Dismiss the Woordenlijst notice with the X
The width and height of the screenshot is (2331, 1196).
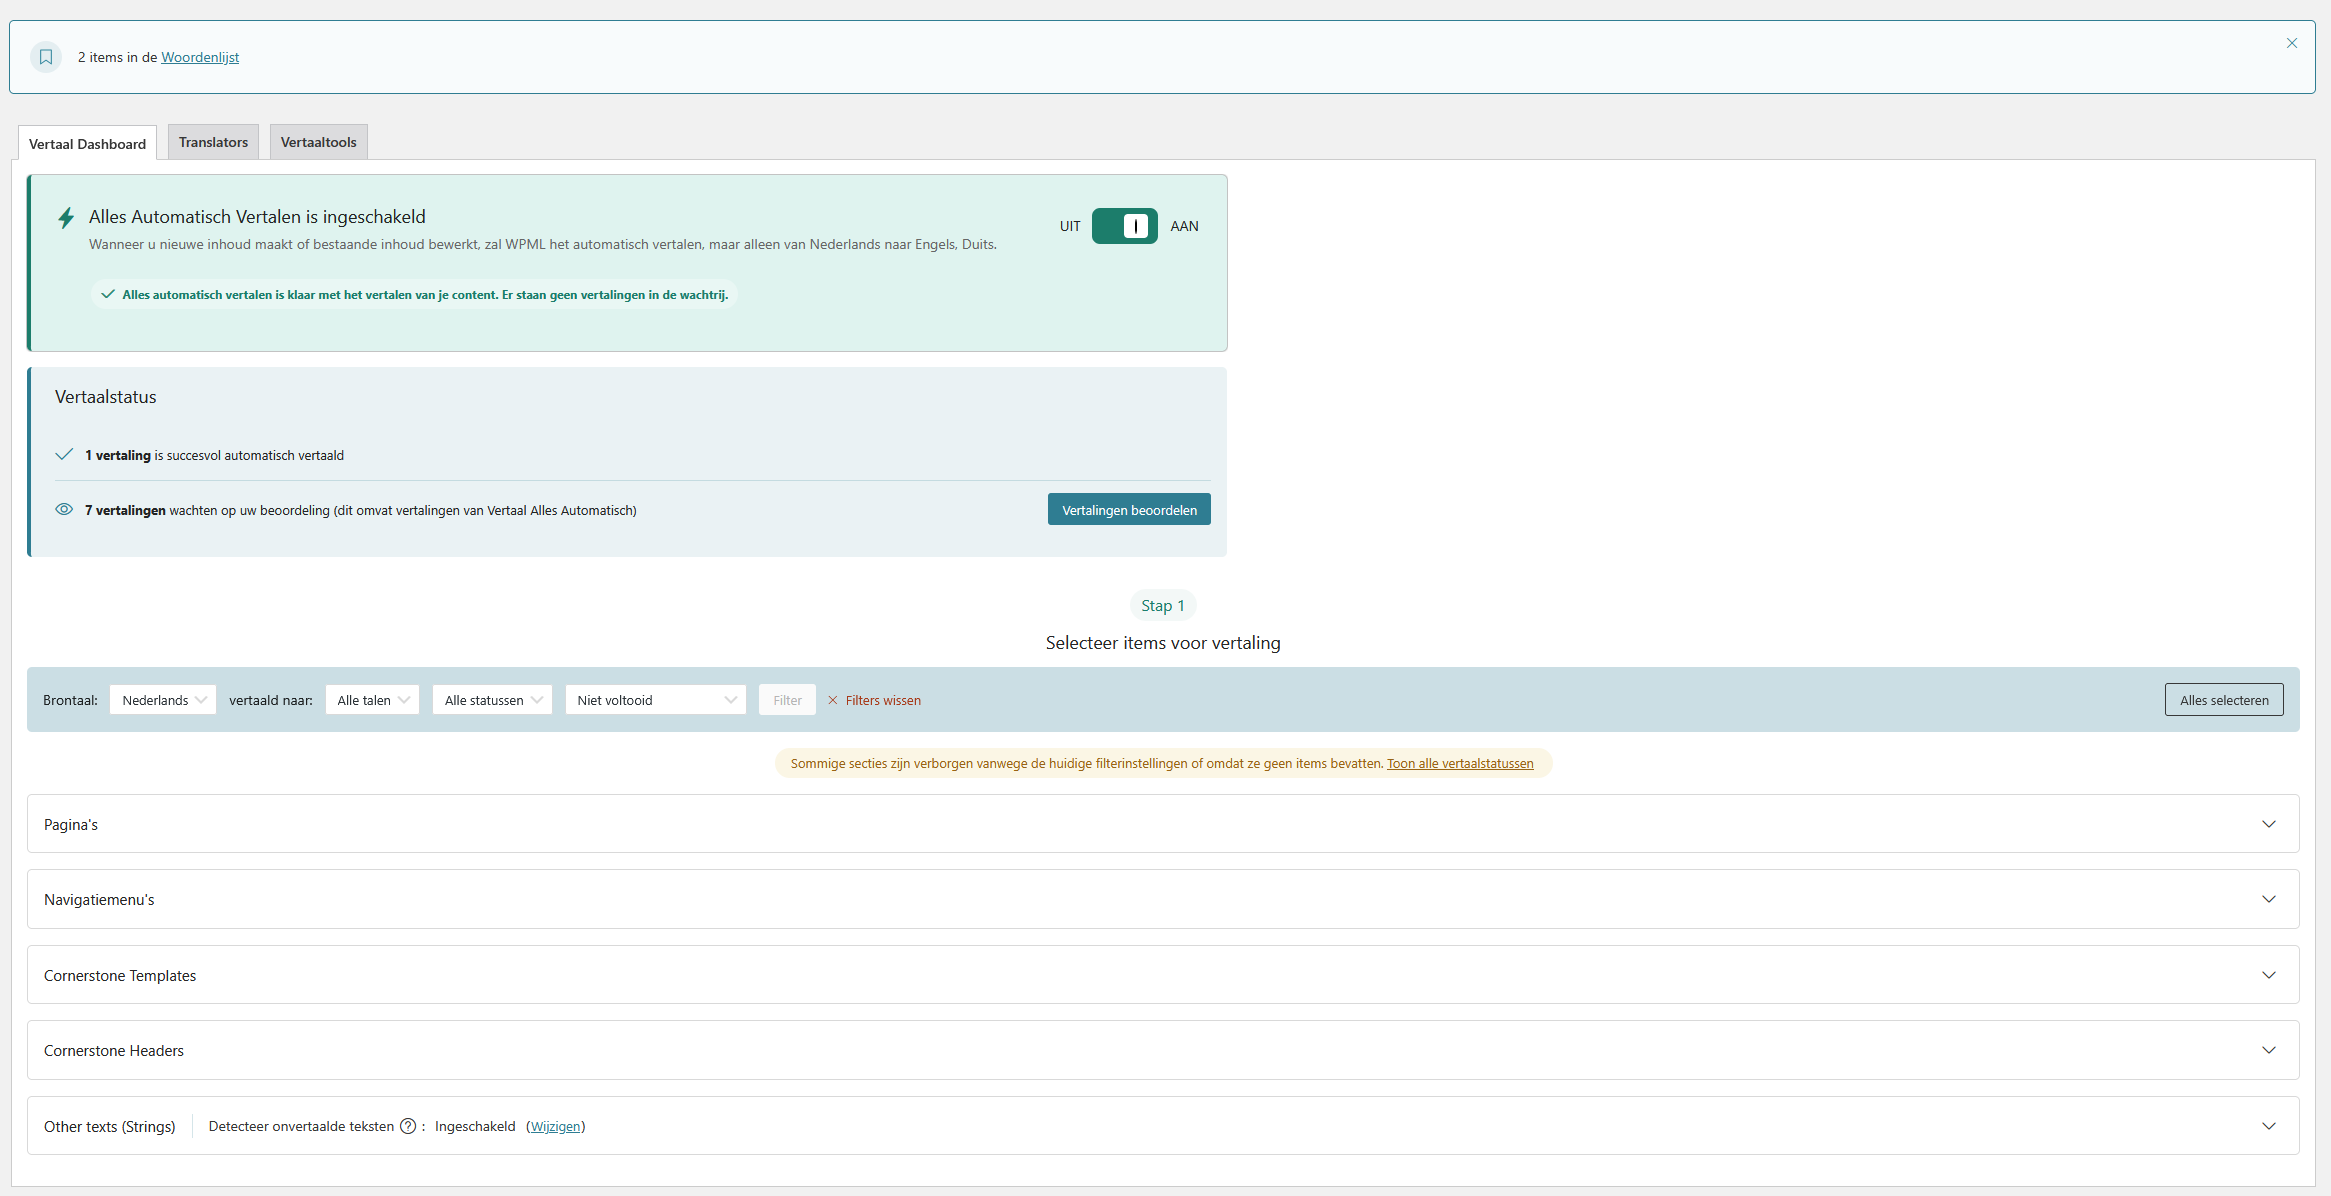[2291, 43]
